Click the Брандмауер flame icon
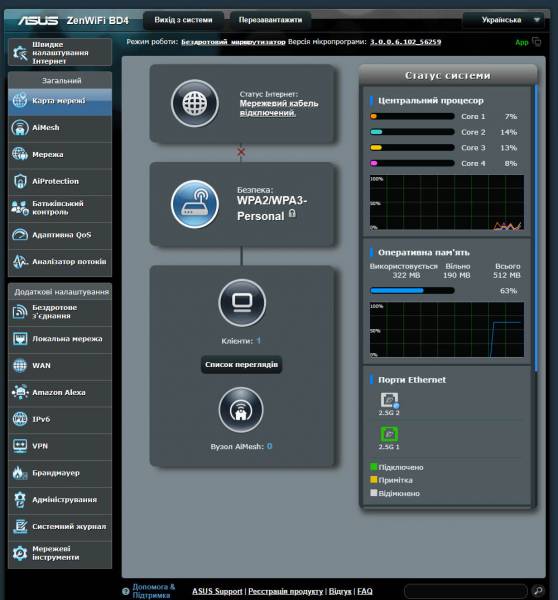 20,473
